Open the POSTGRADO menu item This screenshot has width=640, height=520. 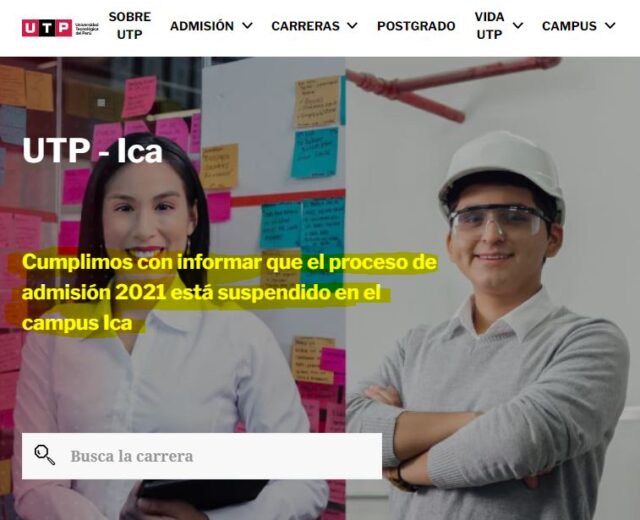pos(416,26)
